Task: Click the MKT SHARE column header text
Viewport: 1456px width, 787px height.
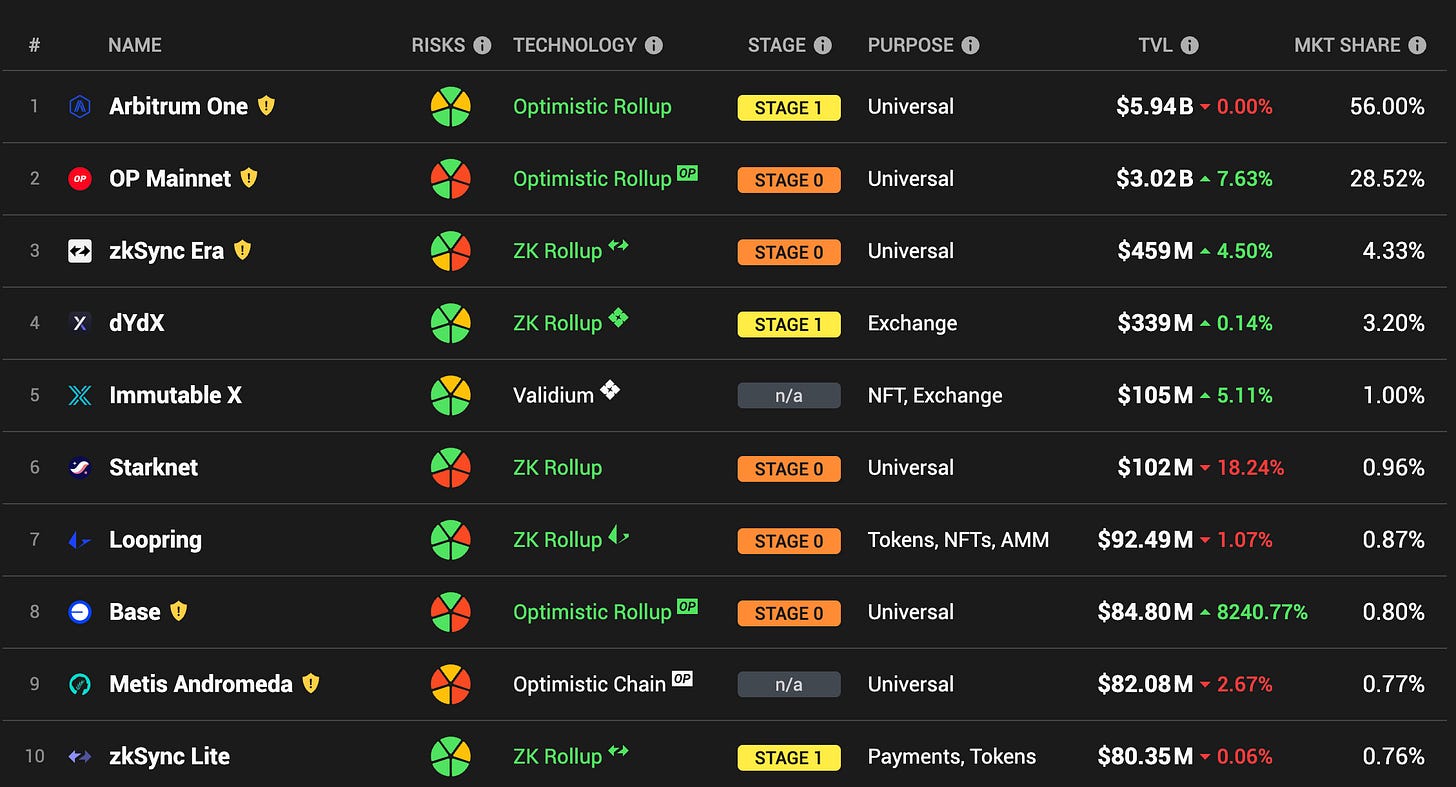Action: [1347, 45]
